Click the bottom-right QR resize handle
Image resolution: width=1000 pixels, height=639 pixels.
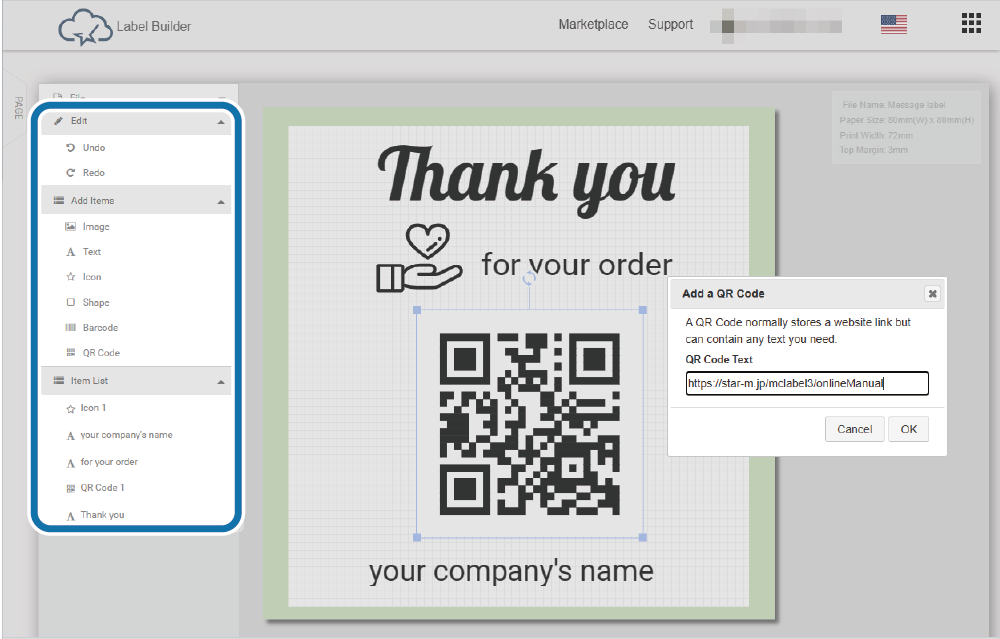point(643,538)
